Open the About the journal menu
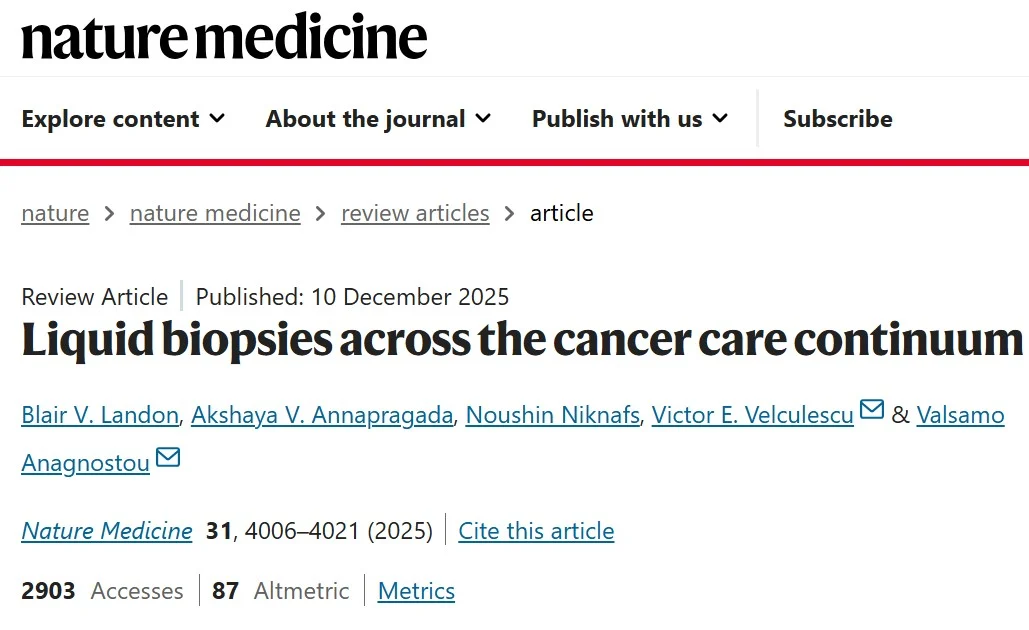Viewport: 1029px width, 630px height. pos(378,119)
